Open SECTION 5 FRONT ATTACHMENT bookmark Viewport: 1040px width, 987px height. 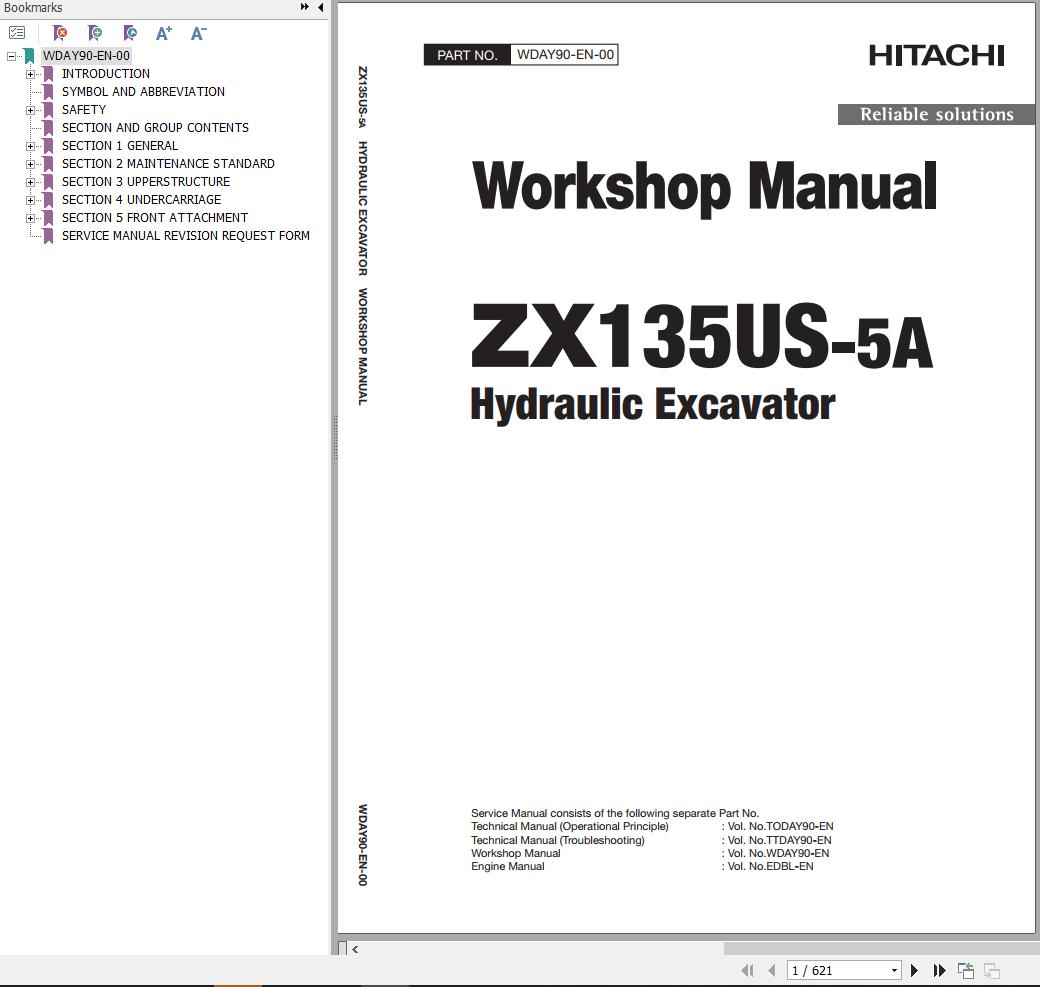pyautogui.click(x=155, y=217)
